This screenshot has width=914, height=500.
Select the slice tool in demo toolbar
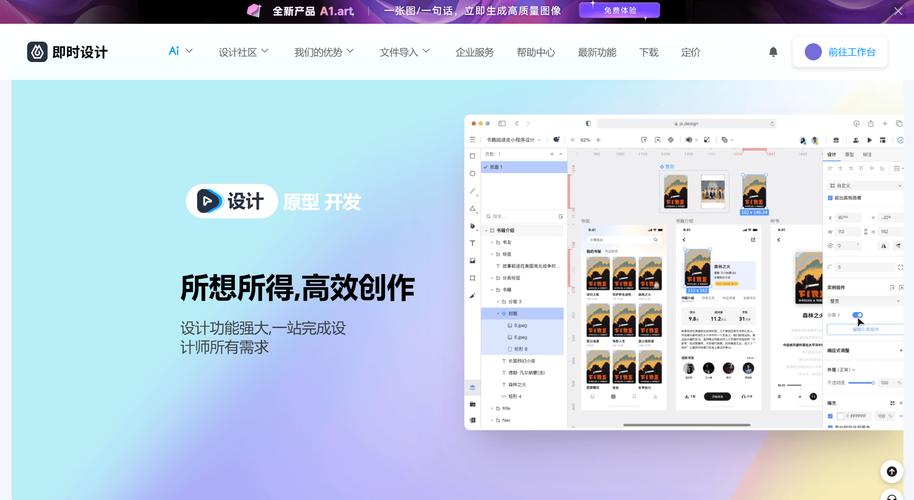coord(472,278)
